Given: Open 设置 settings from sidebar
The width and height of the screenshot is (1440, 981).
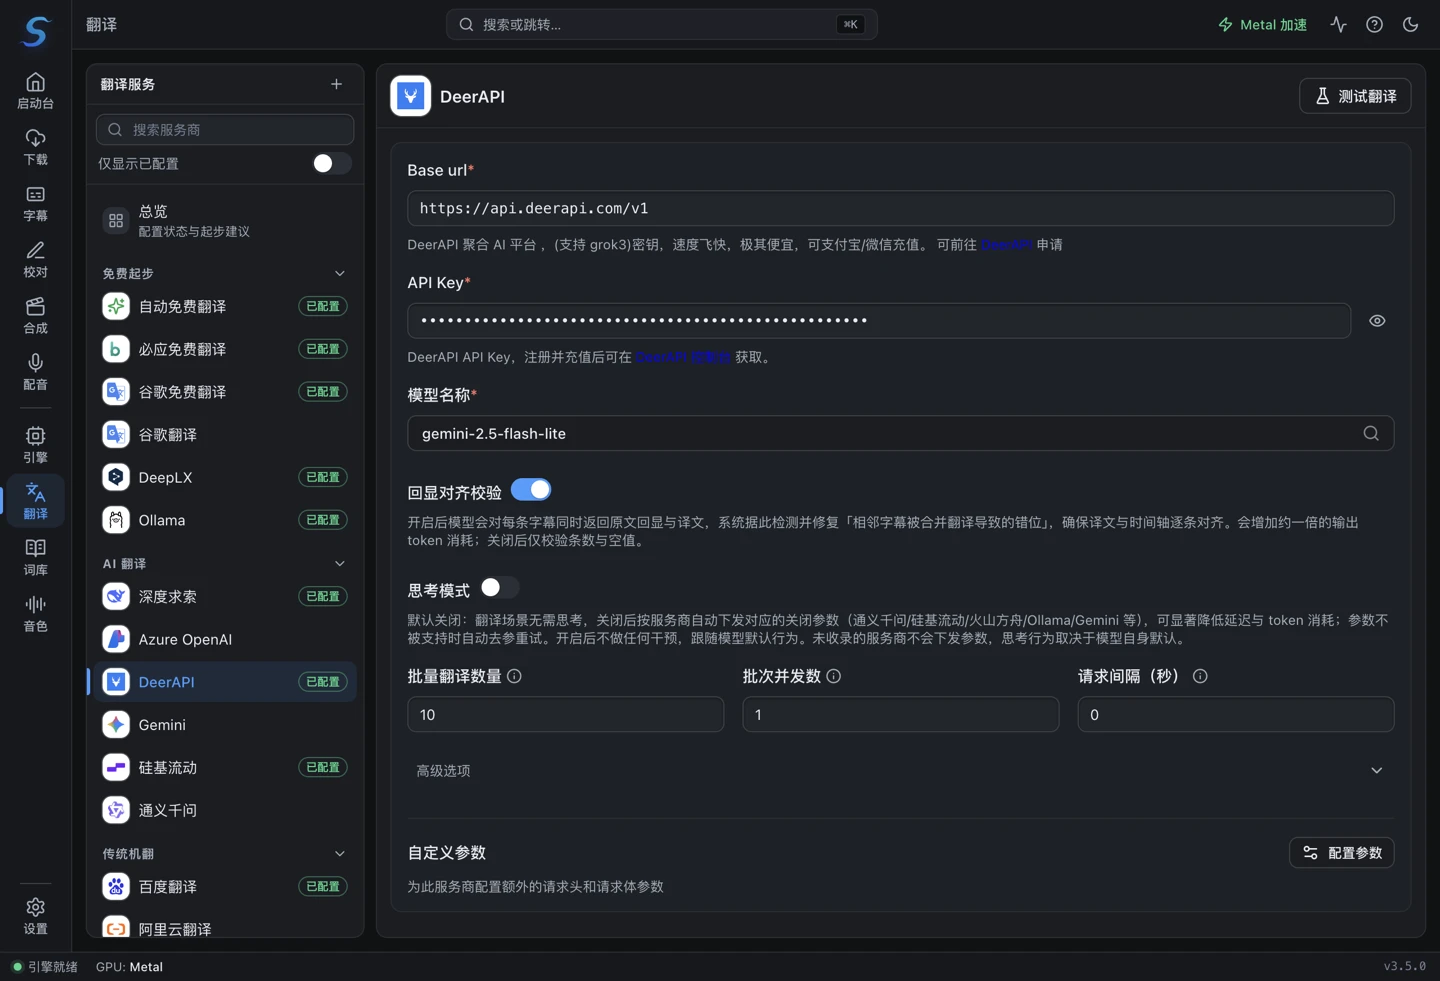Looking at the screenshot, I should pos(35,915).
